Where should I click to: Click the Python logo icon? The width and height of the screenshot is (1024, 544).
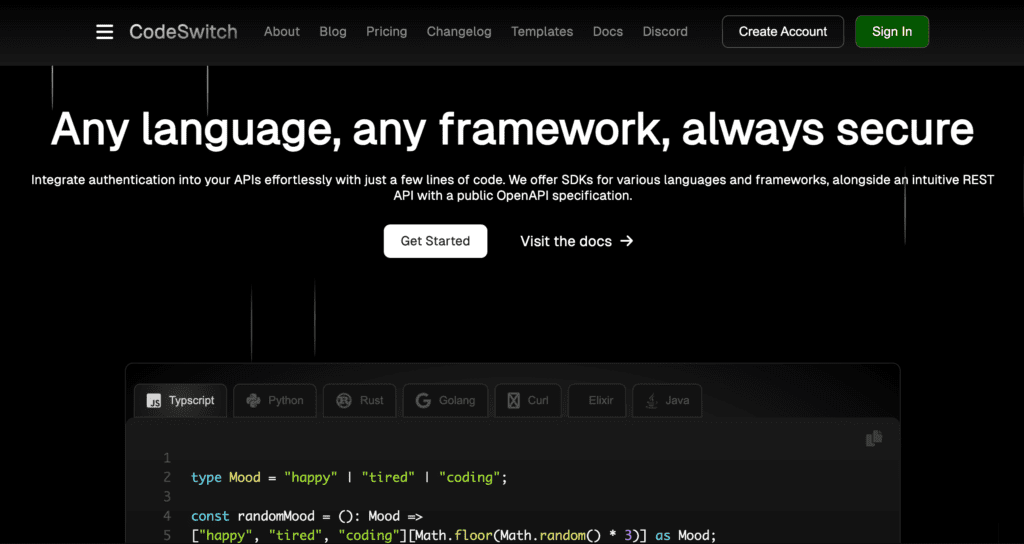point(252,400)
